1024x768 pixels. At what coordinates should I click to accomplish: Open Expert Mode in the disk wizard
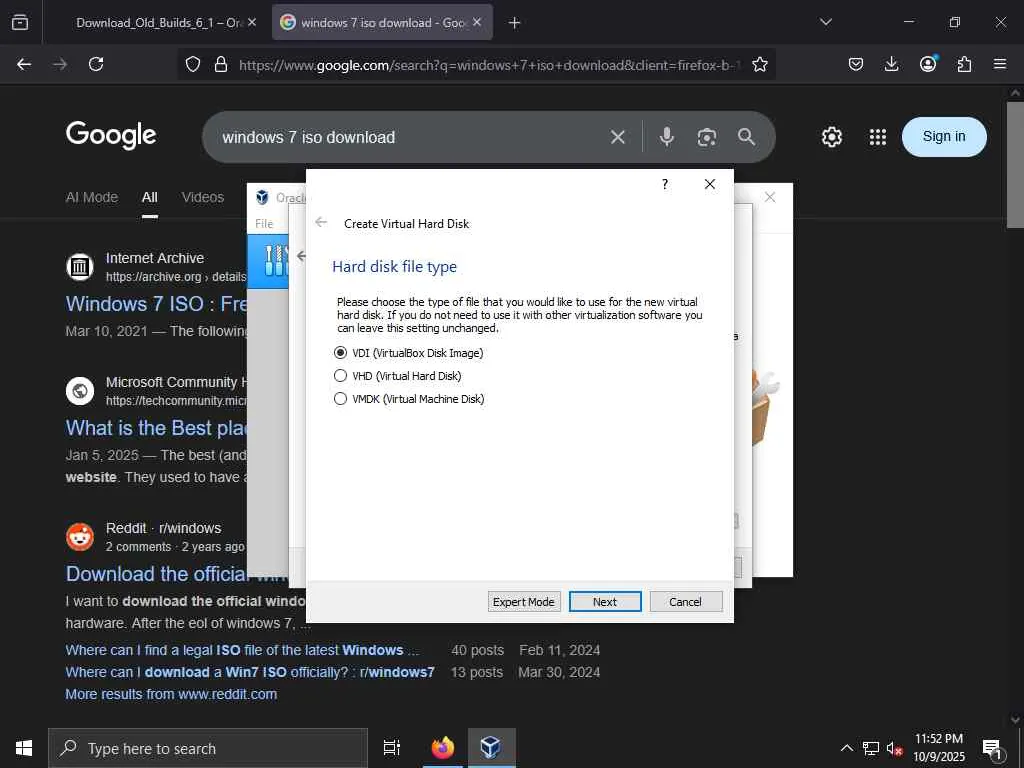[524, 601]
